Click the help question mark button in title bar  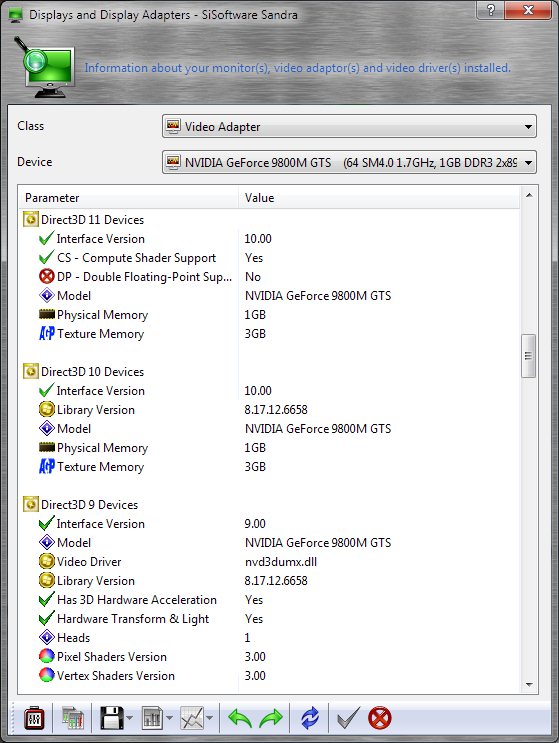point(491,9)
